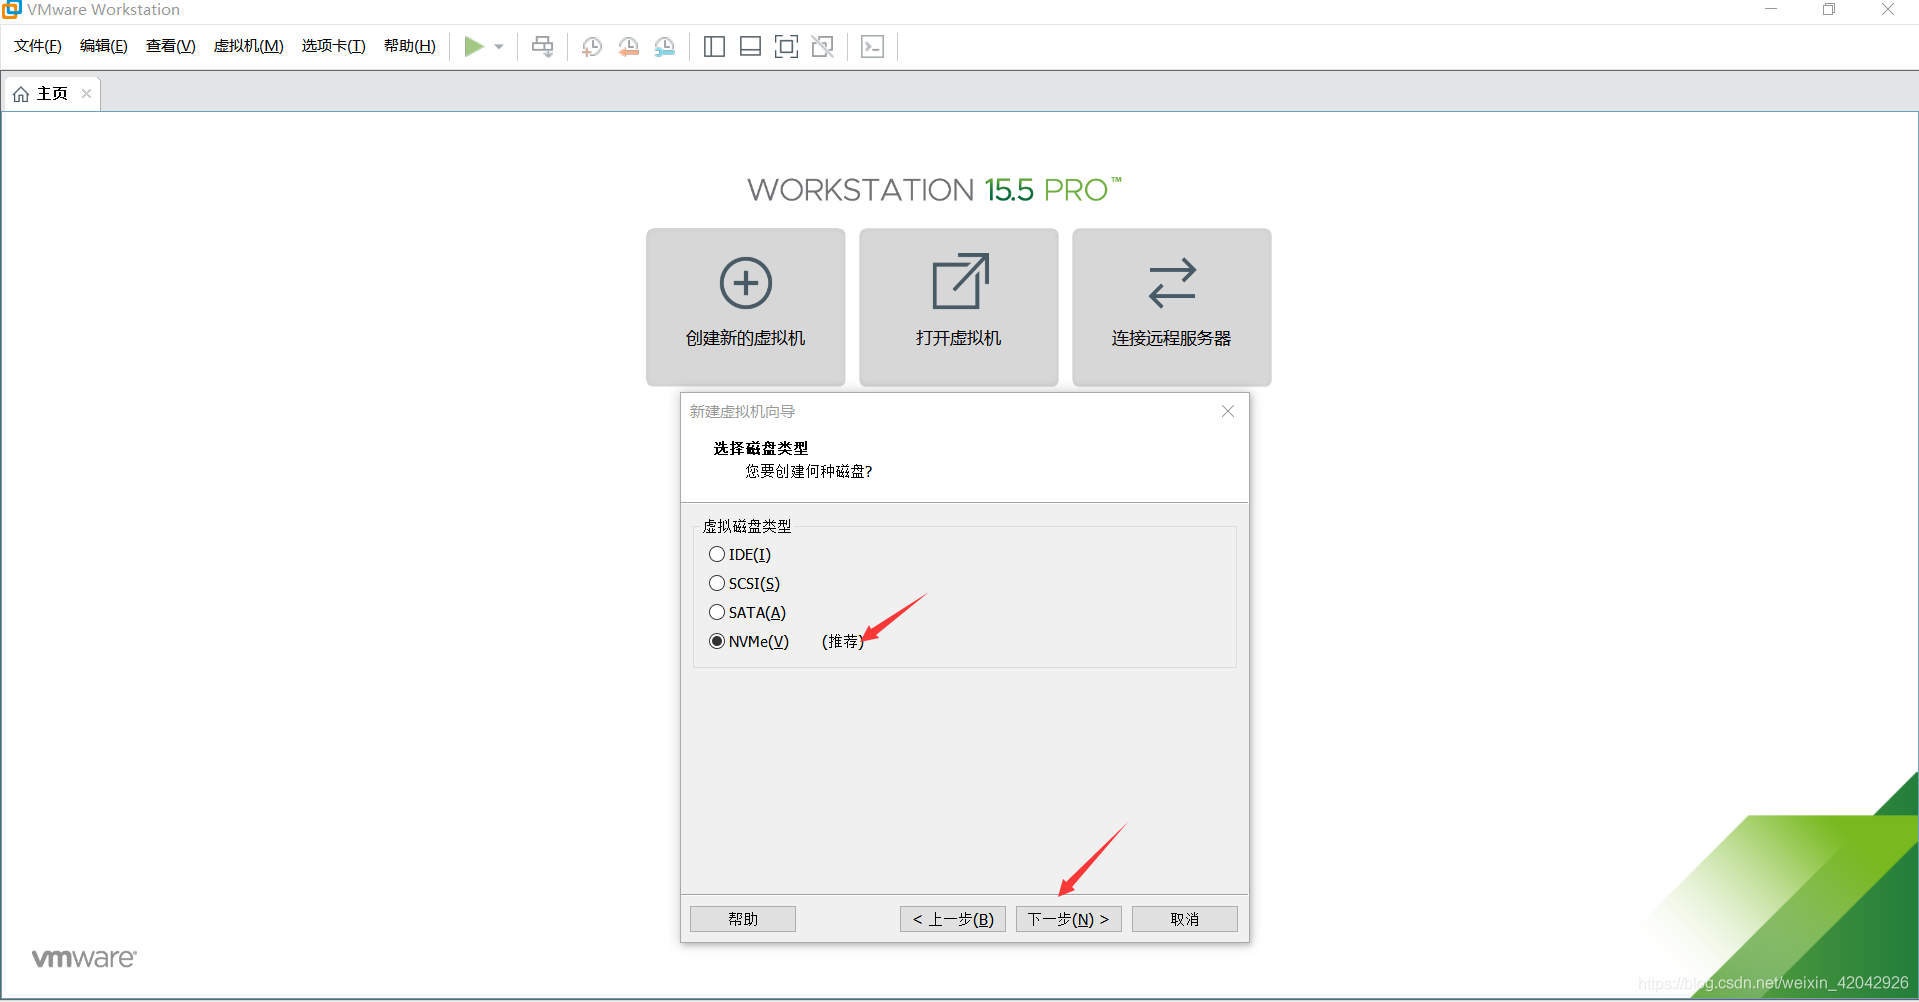Open the 查看(V) menu
The height and width of the screenshot is (1002, 1919).
click(x=171, y=46)
